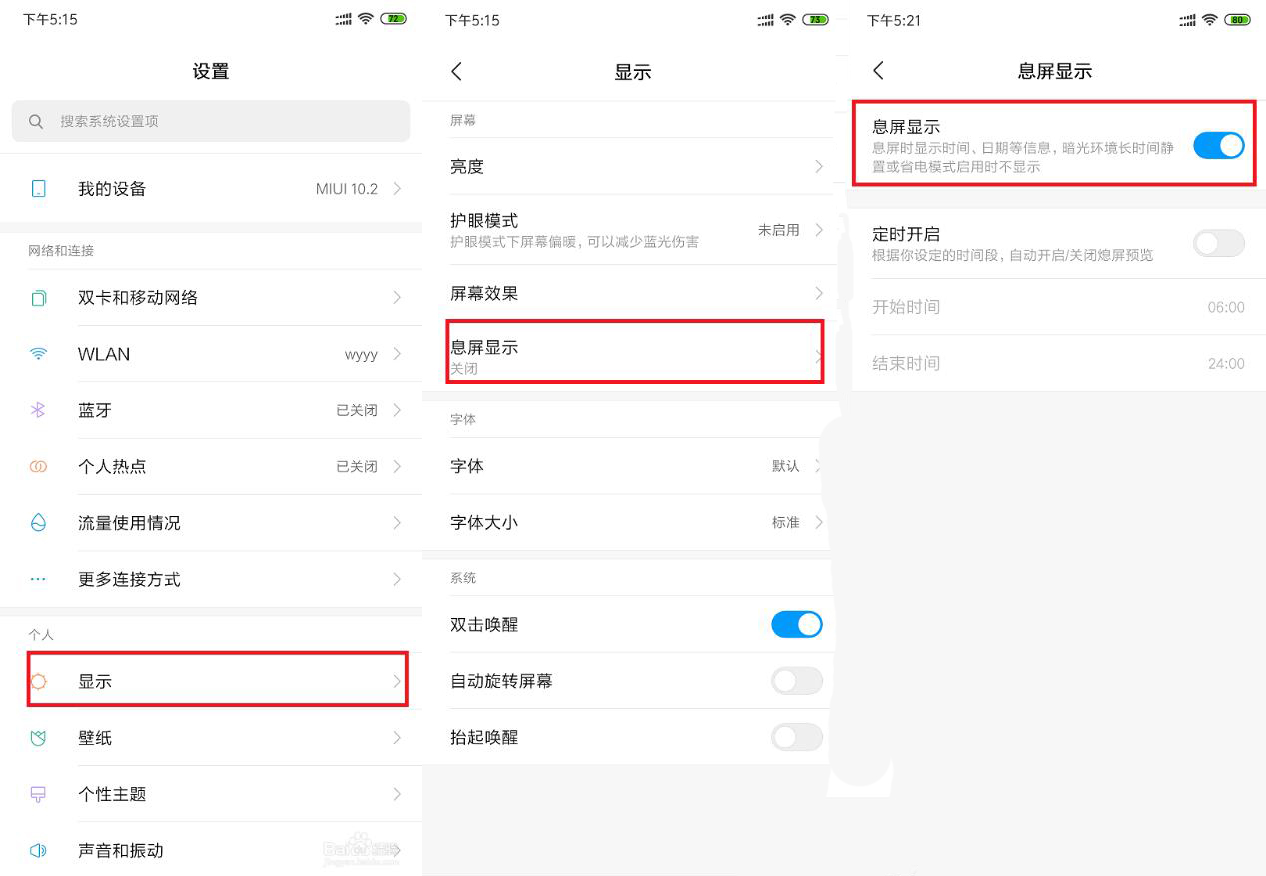This screenshot has width=1266, height=876.
Task: Open the 亮度 brightness control
Action: click(x=632, y=166)
